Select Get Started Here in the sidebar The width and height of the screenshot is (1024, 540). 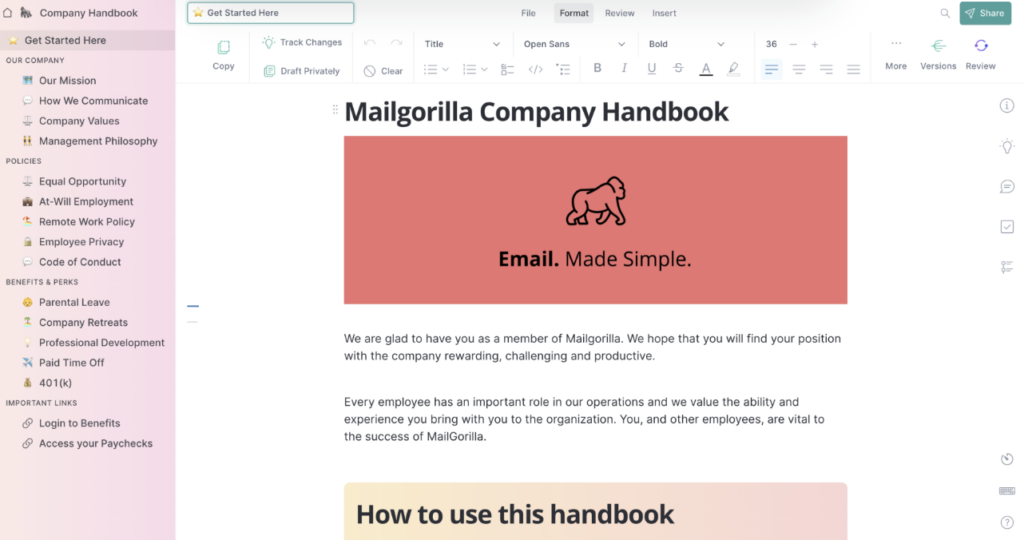click(88, 40)
